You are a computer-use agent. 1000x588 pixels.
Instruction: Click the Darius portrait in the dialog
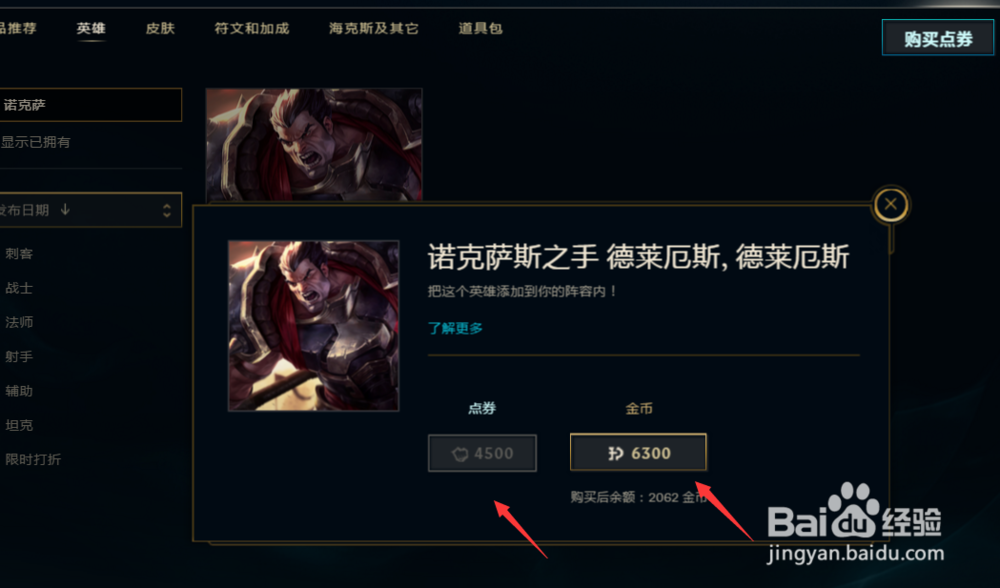[313, 325]
